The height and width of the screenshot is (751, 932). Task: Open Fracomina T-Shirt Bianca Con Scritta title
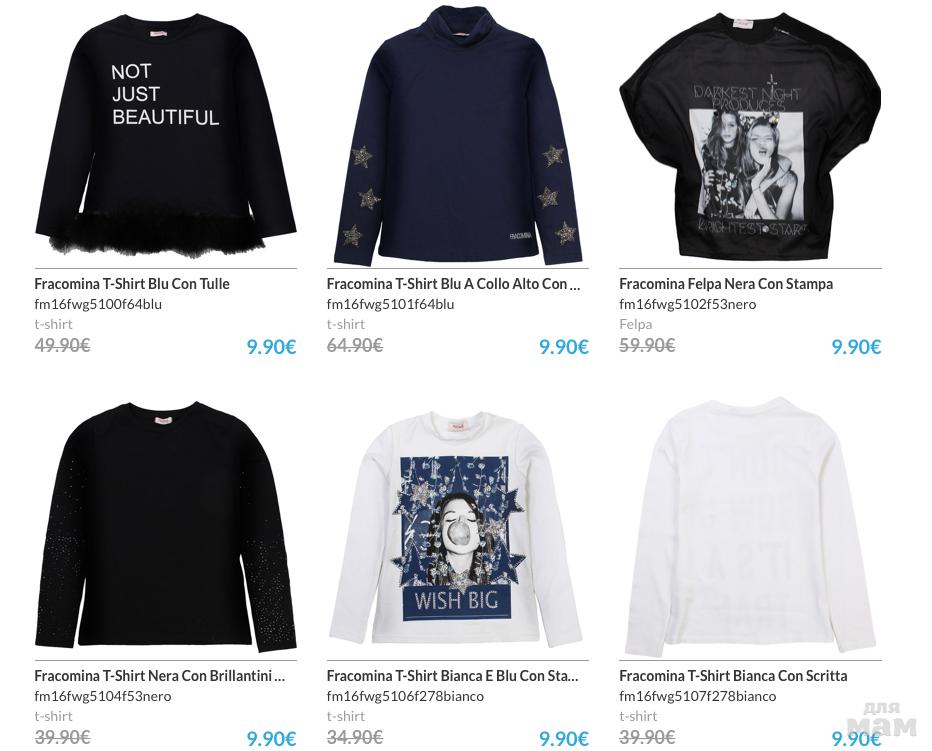[733, 675]
